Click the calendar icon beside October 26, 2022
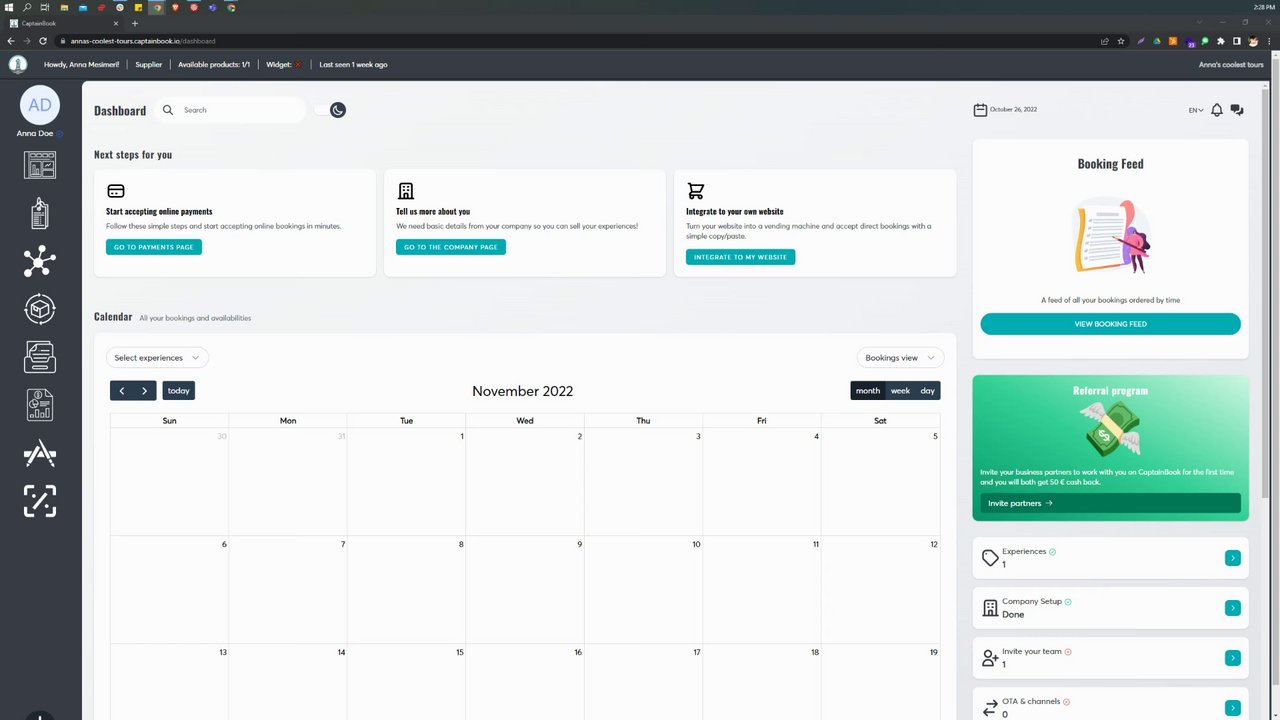The image size is (1280, 720). (x=980, y=109)
